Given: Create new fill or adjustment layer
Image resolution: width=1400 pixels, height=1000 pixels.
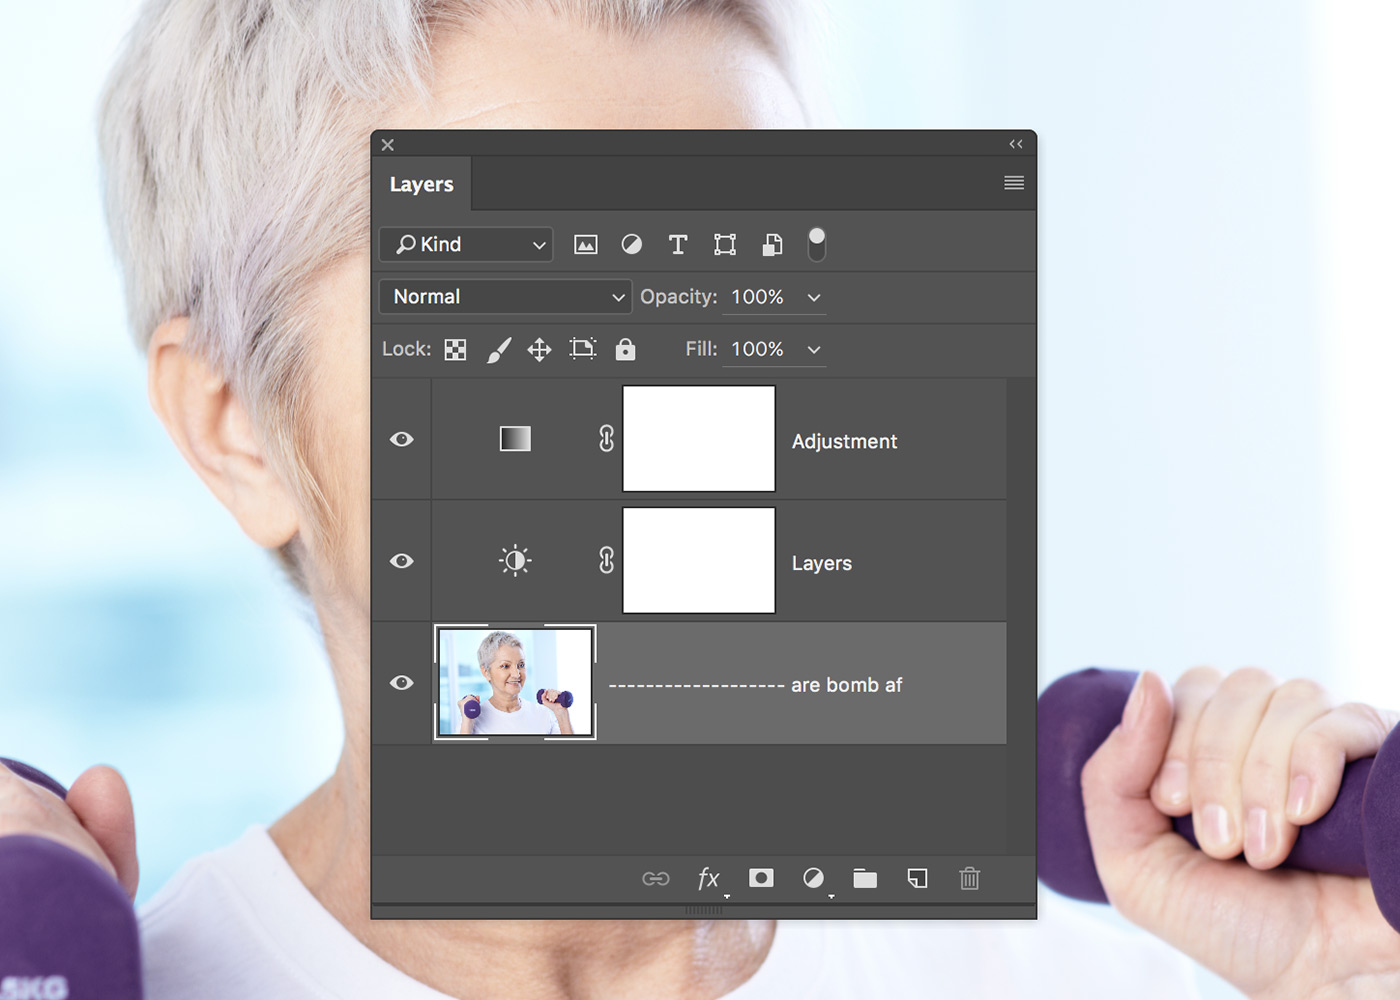Looking at the screenshot, I should tap(814, 878).
